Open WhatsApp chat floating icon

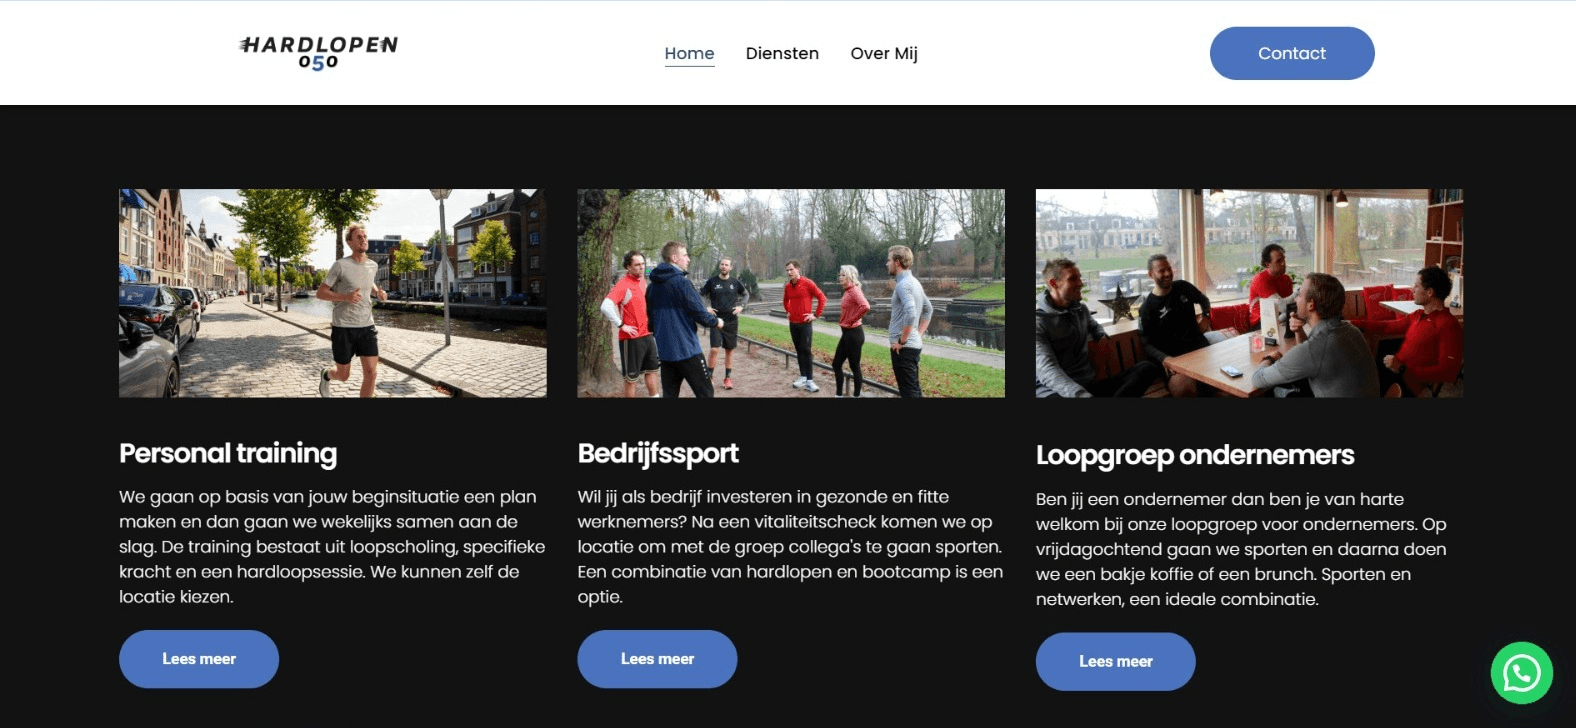point(1521,673)
